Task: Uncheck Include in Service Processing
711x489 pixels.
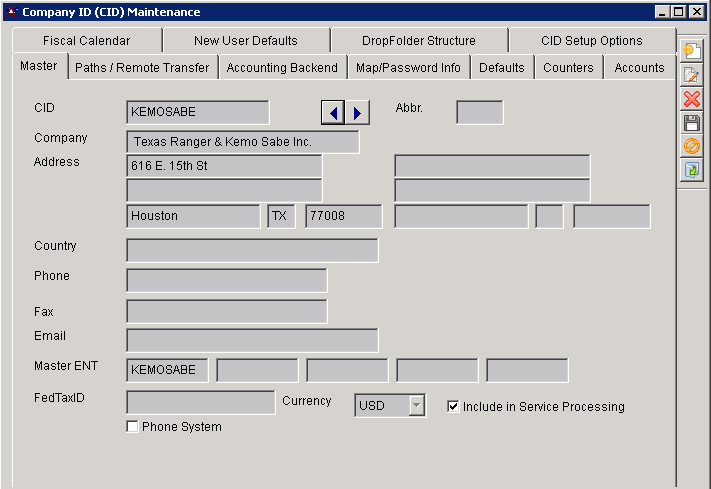Action: (453, 407)
